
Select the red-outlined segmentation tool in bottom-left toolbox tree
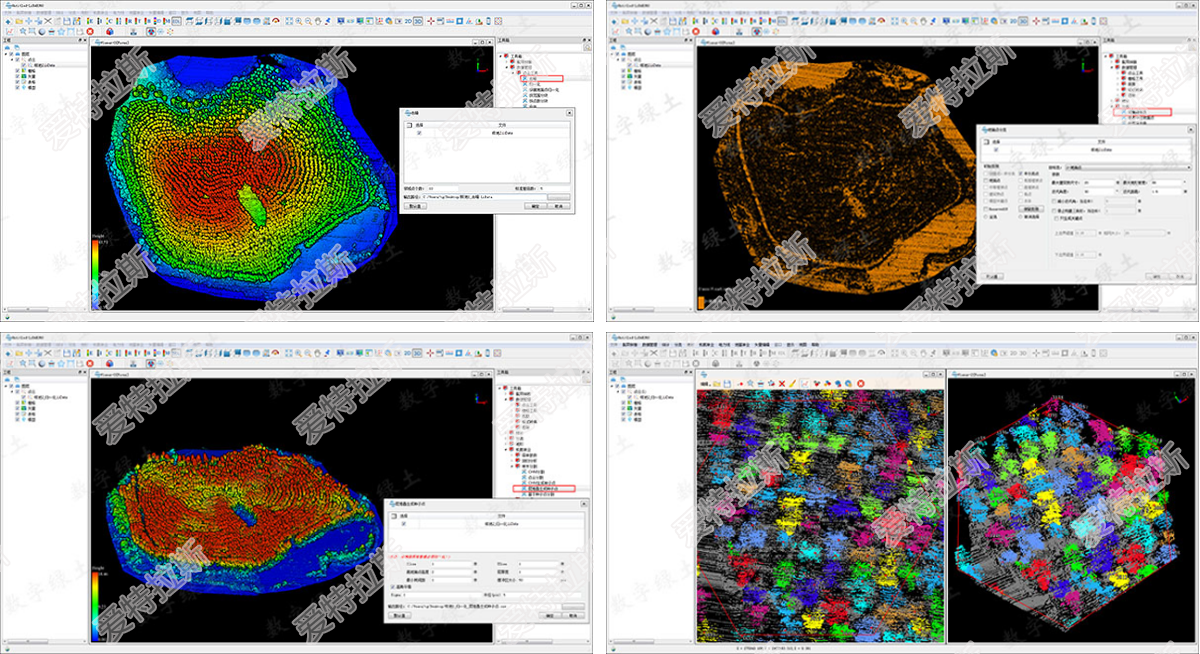coord(543,488)
